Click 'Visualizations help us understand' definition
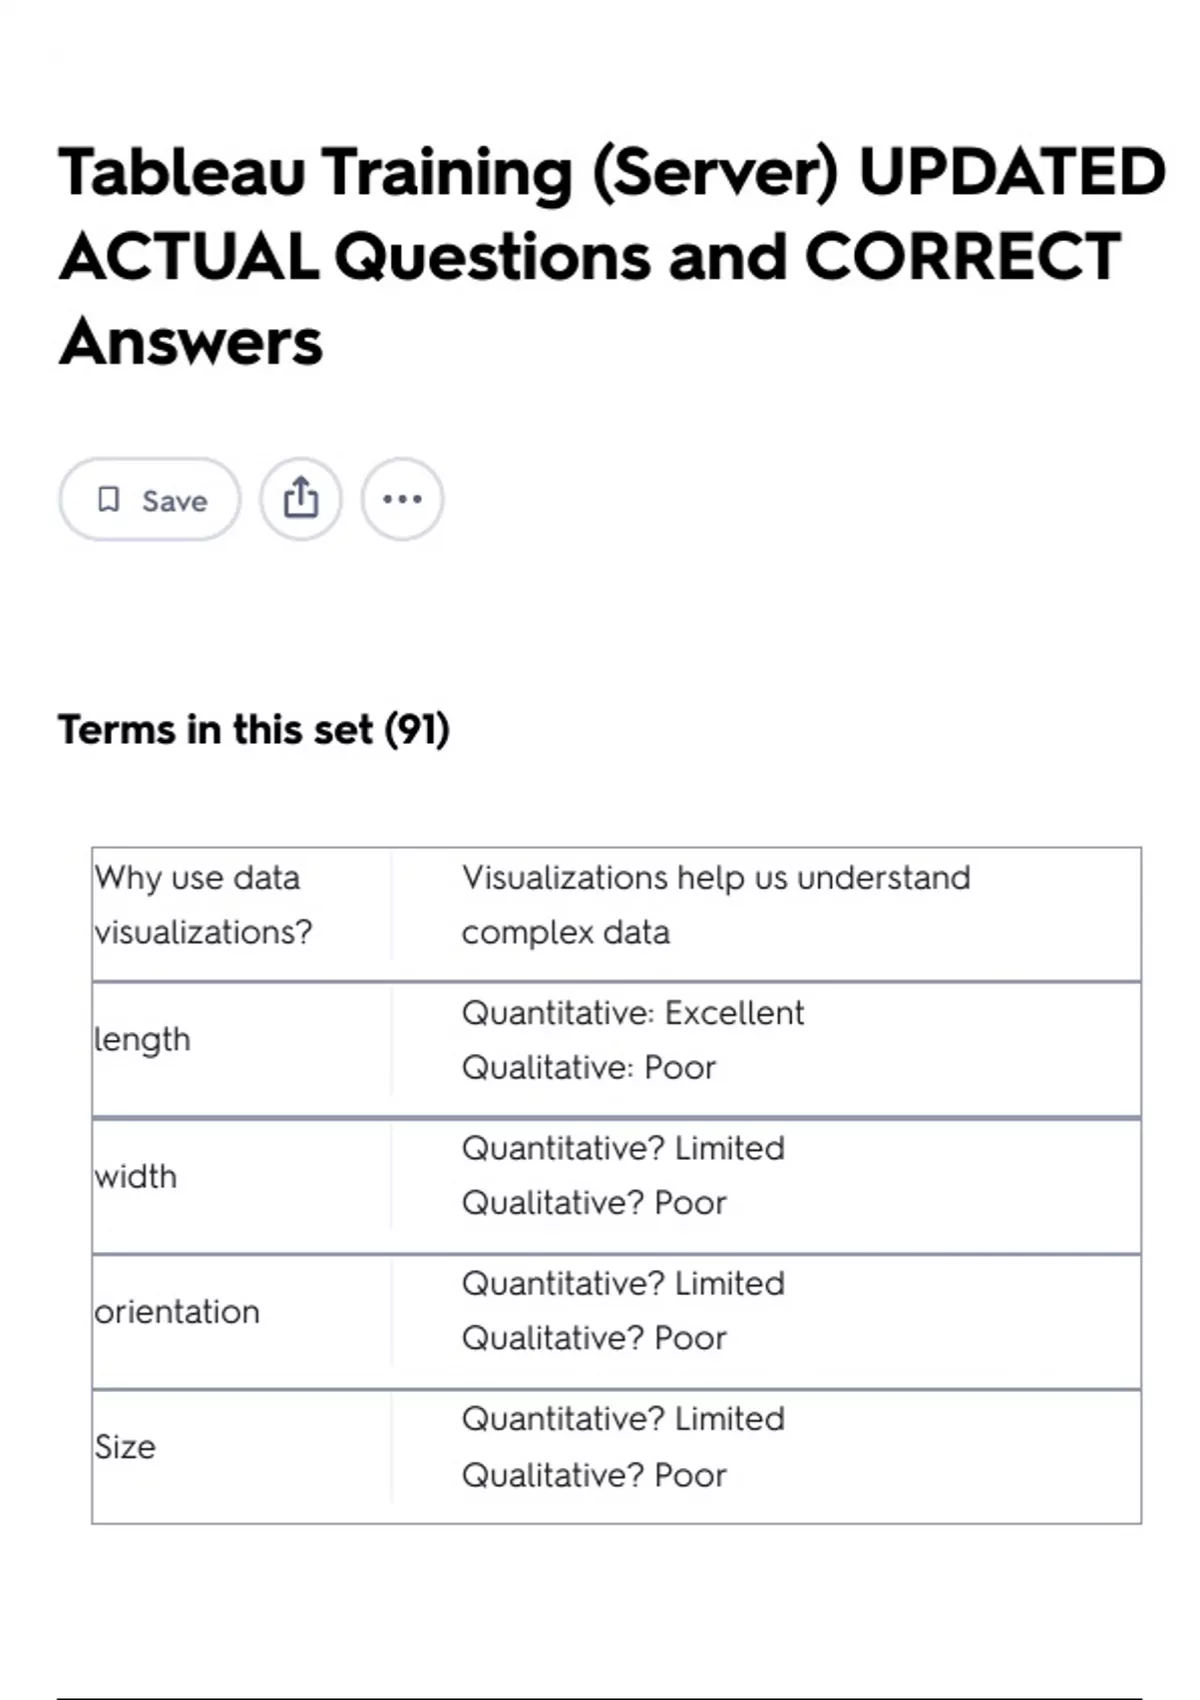This screenshot has width=1200, height=1700. pos(715,878)
